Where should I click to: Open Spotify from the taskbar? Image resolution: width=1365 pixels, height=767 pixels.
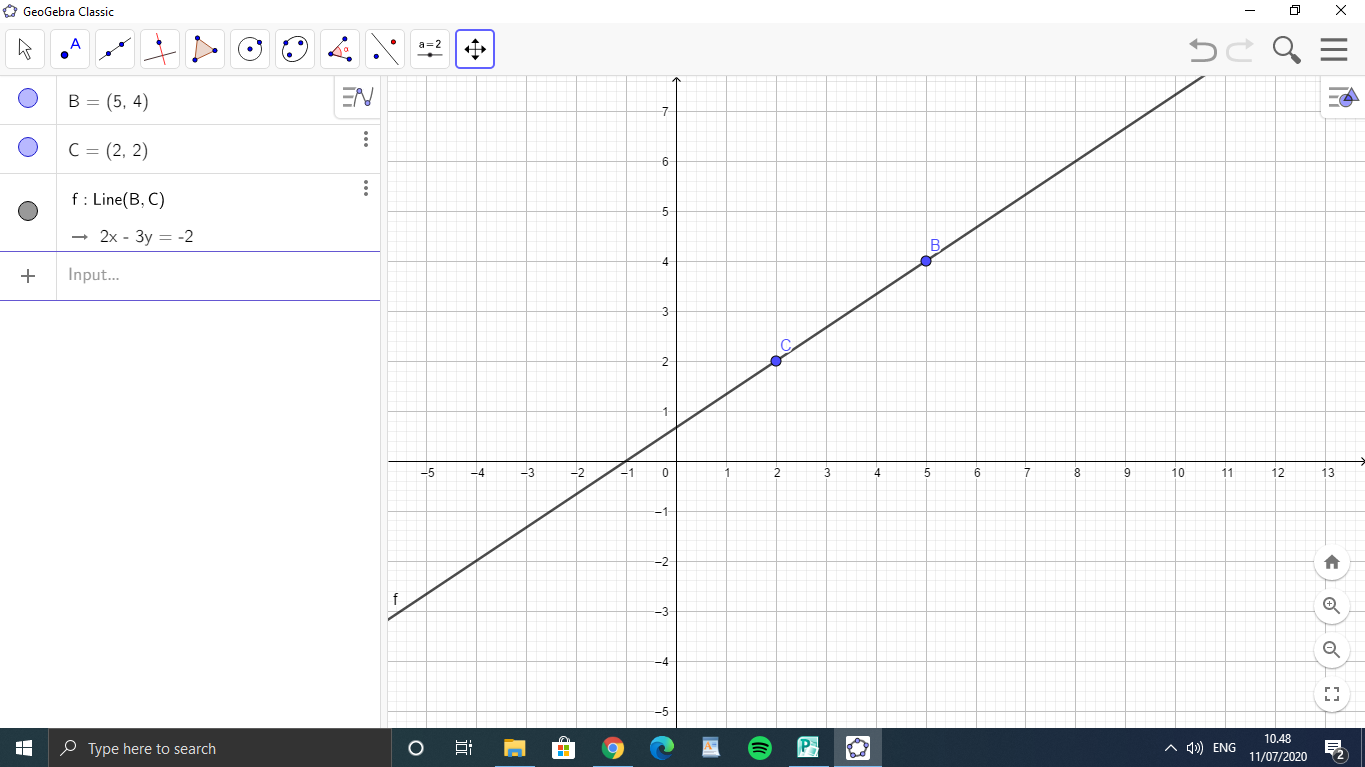coord(759,748)
